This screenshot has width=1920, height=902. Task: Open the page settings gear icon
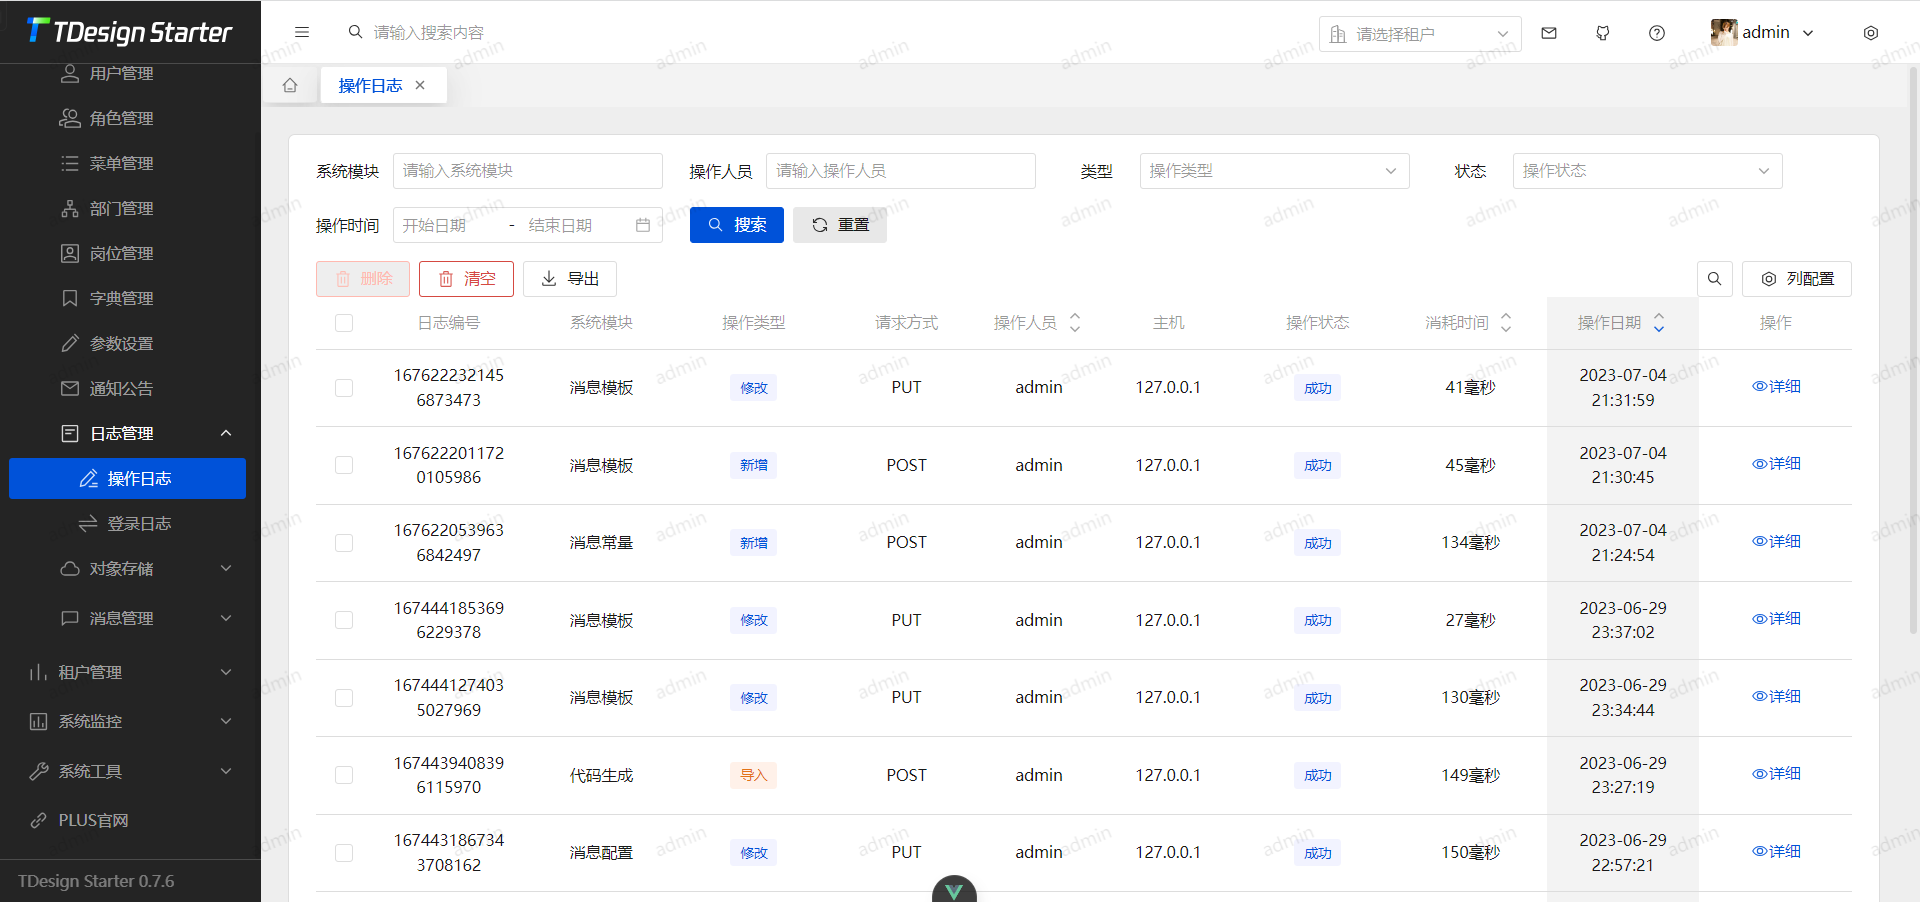(1871, 32)
